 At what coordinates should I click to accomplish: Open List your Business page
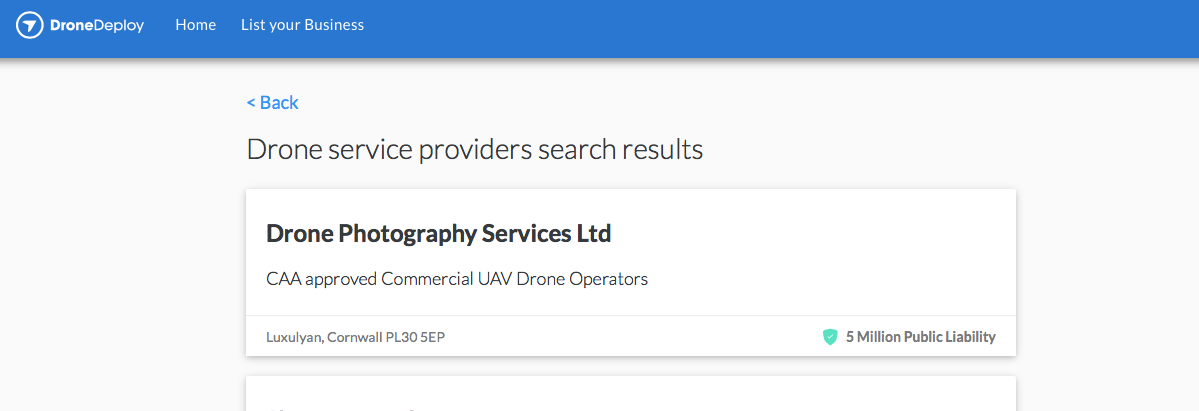(x=302, y=24)
